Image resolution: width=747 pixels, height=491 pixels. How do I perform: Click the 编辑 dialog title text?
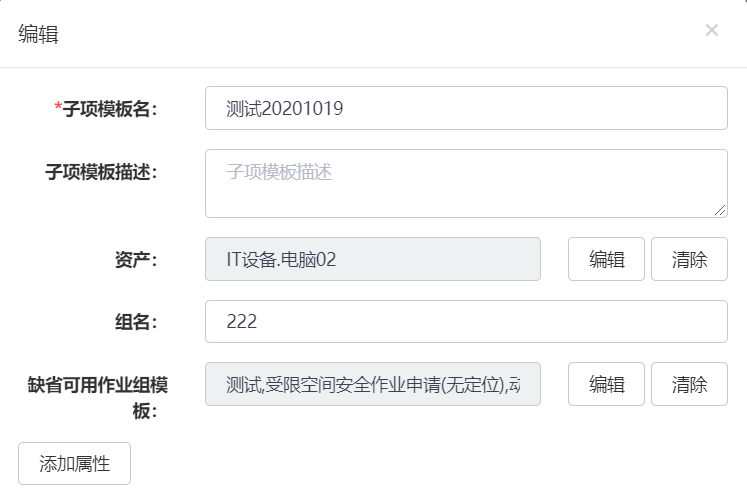point(38,34)
